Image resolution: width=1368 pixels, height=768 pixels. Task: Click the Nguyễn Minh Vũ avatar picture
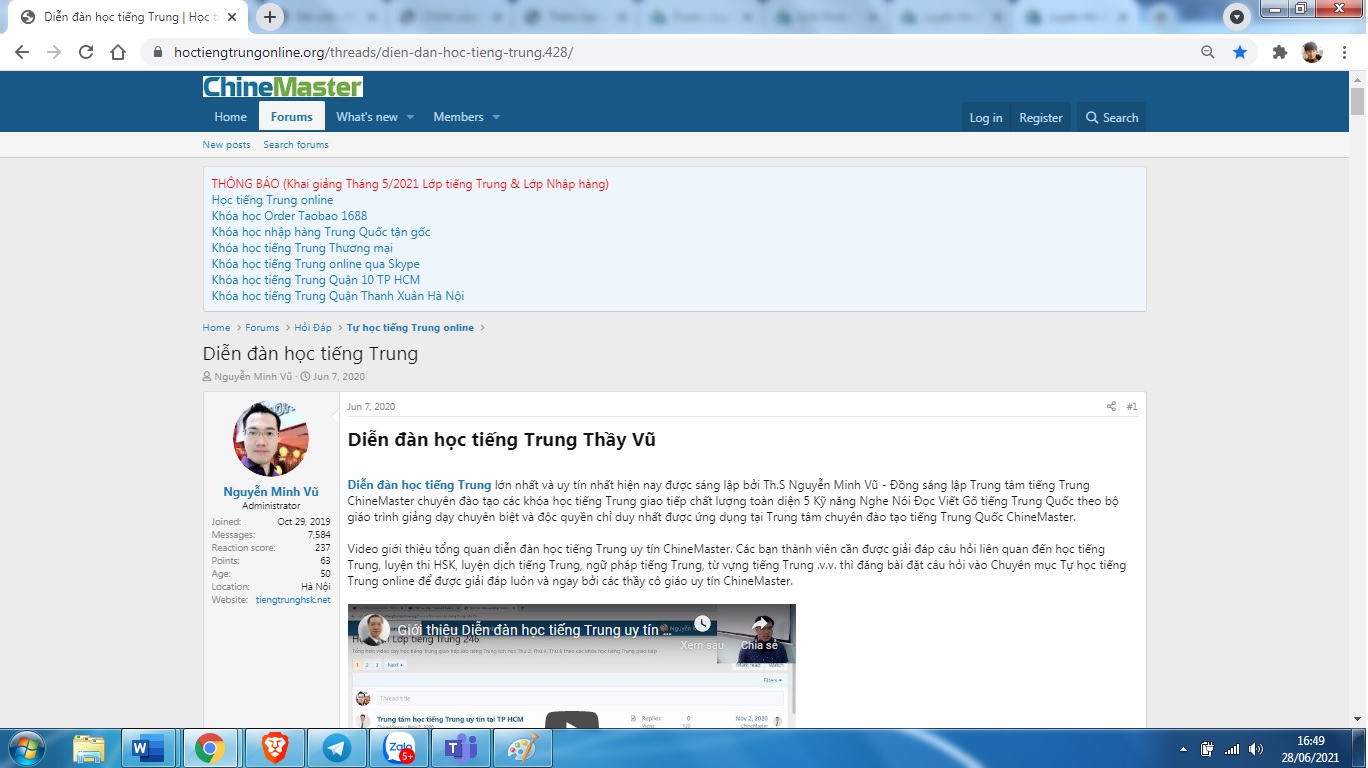pos(271,439)
